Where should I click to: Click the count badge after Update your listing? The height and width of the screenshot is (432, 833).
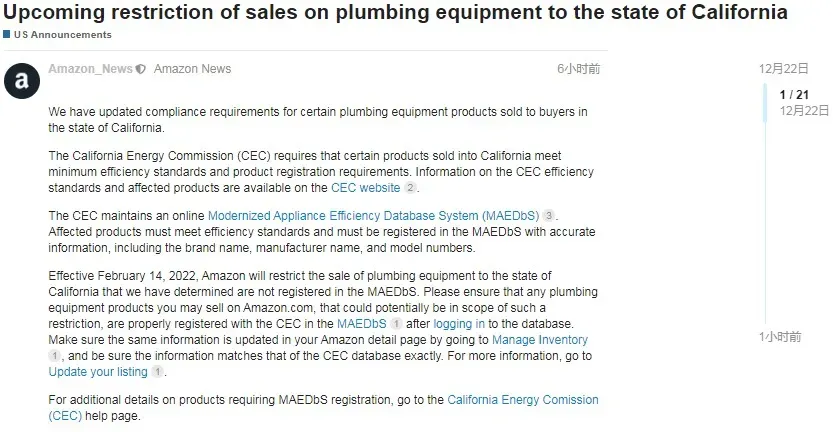pyautogui.click(x=157, y=372)
